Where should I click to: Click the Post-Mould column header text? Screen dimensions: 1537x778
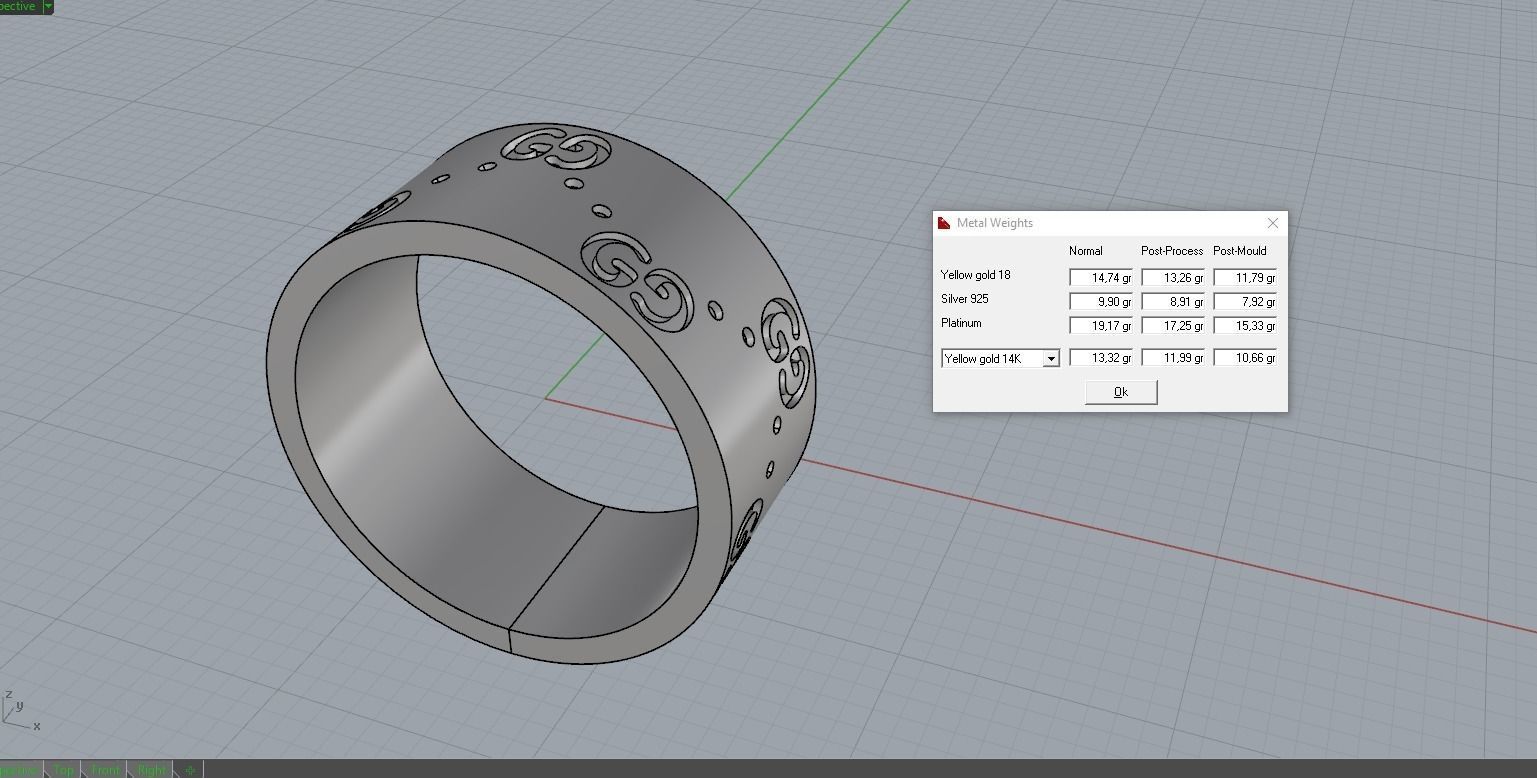(1240, 251)
